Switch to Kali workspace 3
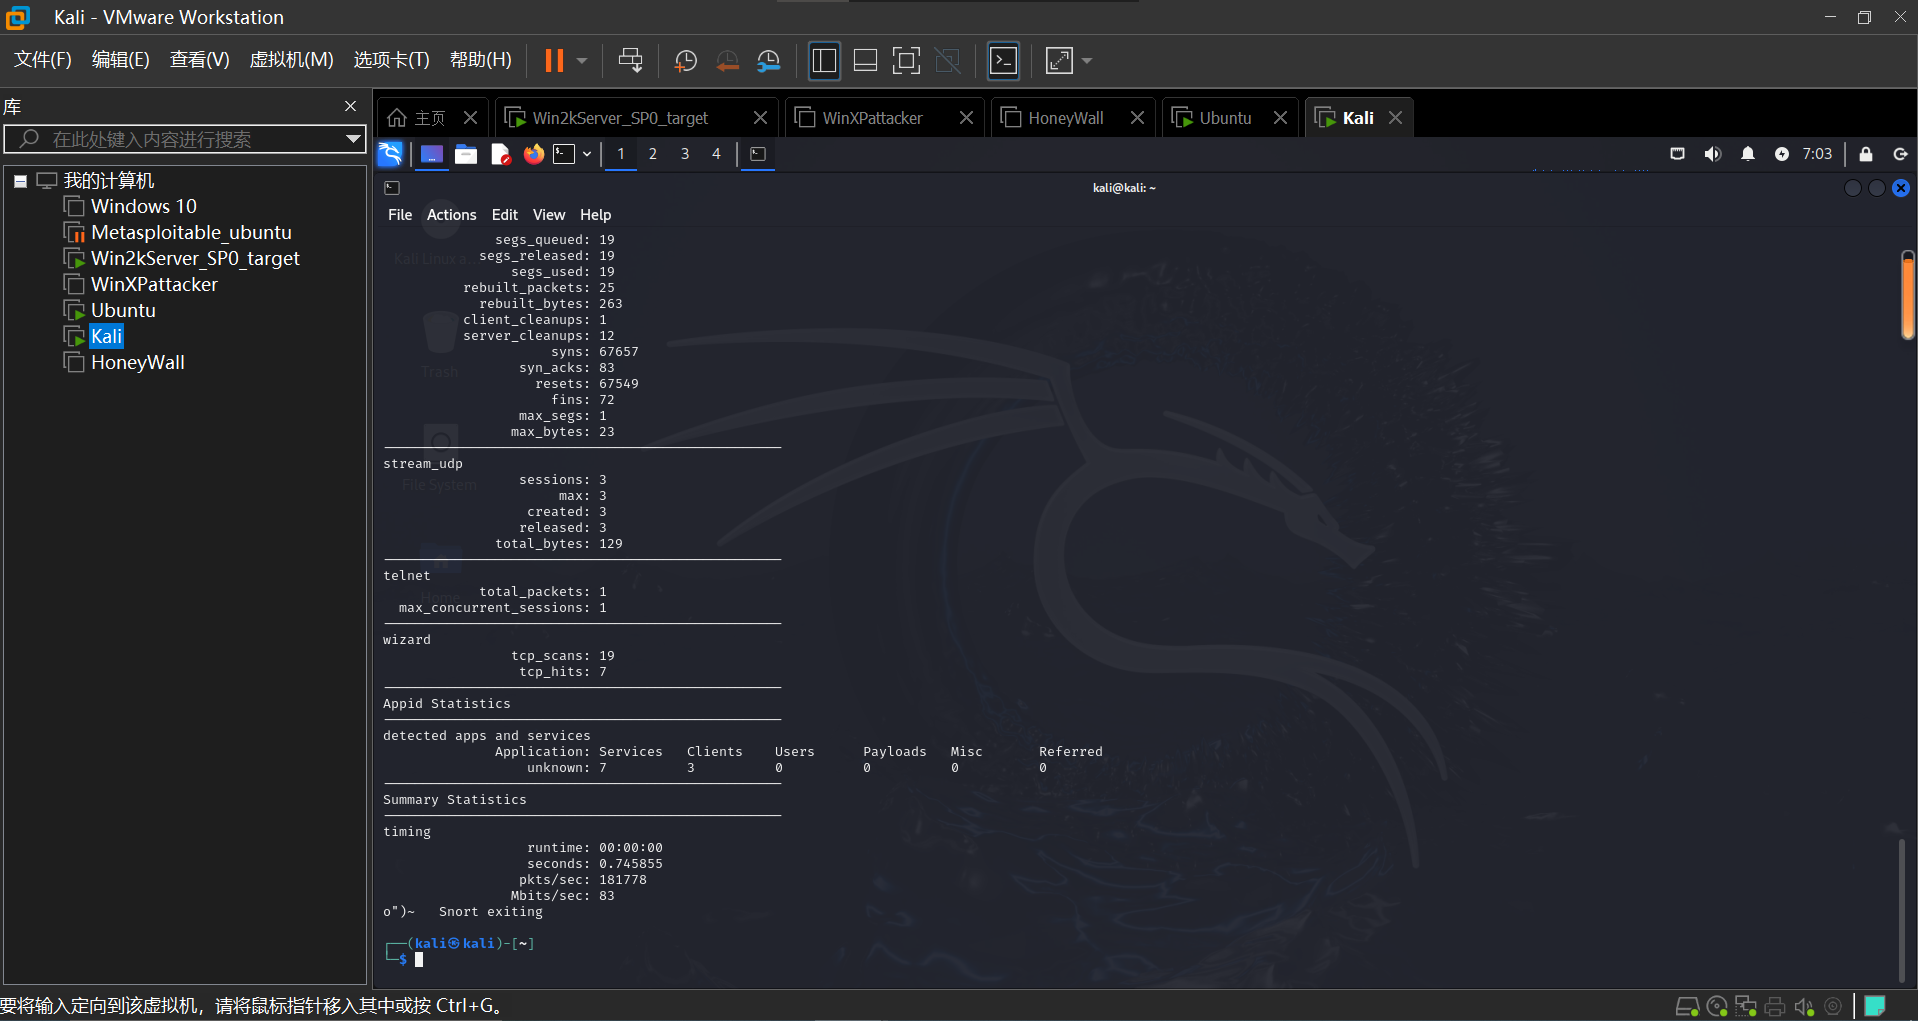The image size is (1918, 1021). [685, 154]
